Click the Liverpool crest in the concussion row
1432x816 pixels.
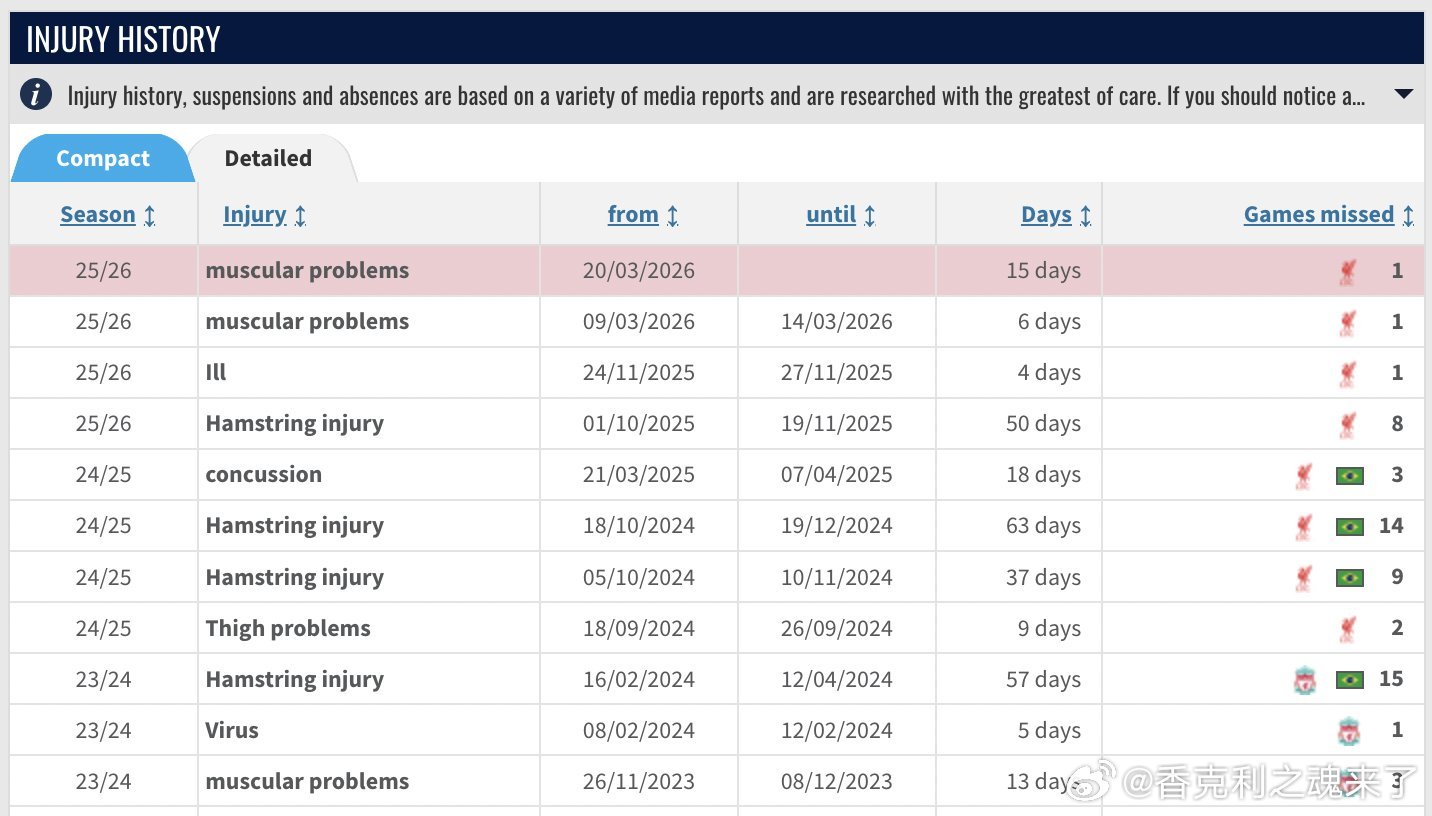(x=1304, y=475)
